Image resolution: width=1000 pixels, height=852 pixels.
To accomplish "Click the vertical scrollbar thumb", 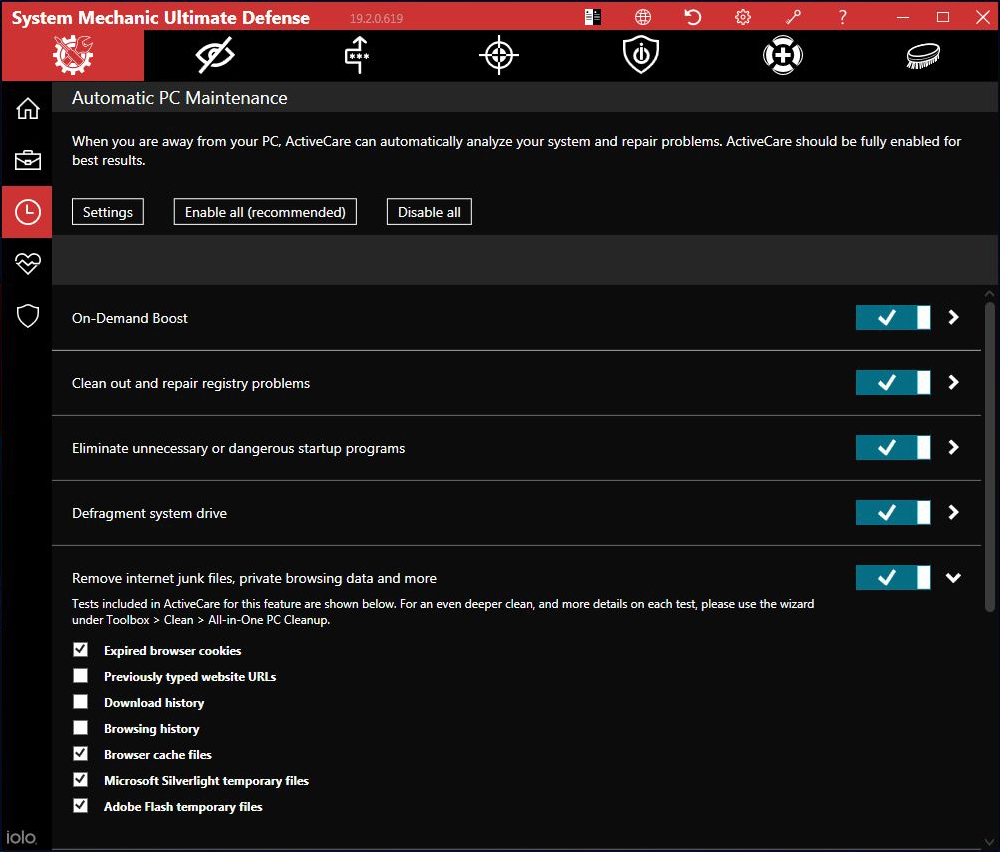I will [x=990, y=457].
